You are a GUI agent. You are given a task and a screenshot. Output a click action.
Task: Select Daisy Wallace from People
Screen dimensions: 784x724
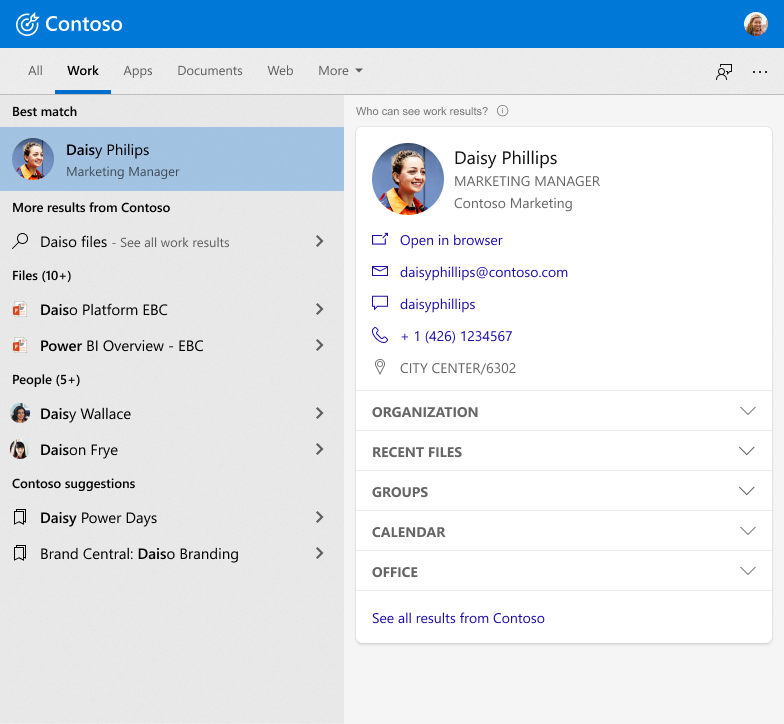click(x=172, y=414)
